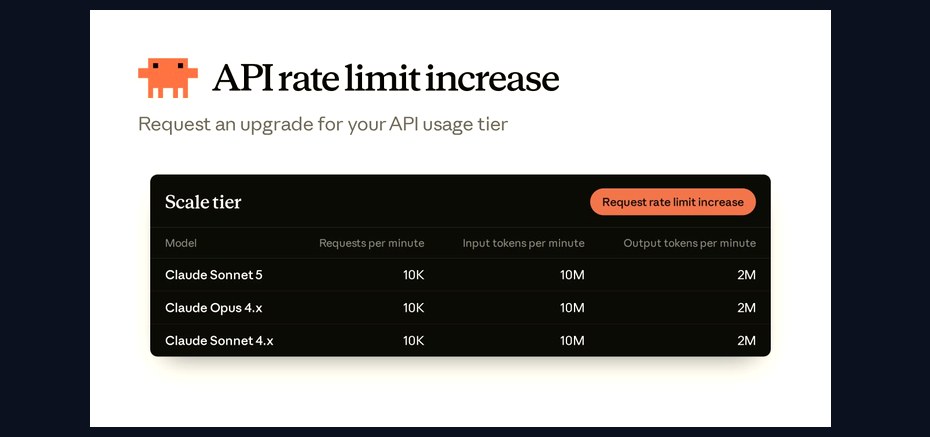Click Claude Sonnet 4.x input tokens 10M

coord(572,341)
